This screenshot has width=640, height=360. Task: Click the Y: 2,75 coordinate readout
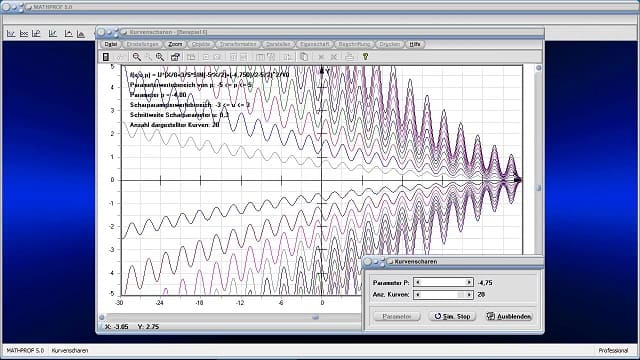pos(149,327)
